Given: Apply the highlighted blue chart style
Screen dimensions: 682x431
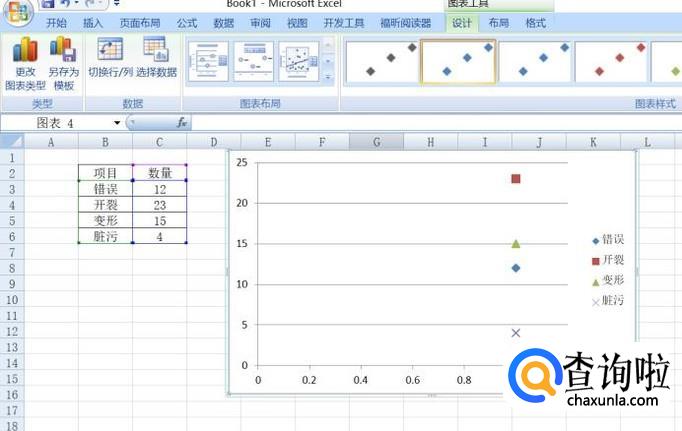Looking at the screenshot, I should pos(458,61).
